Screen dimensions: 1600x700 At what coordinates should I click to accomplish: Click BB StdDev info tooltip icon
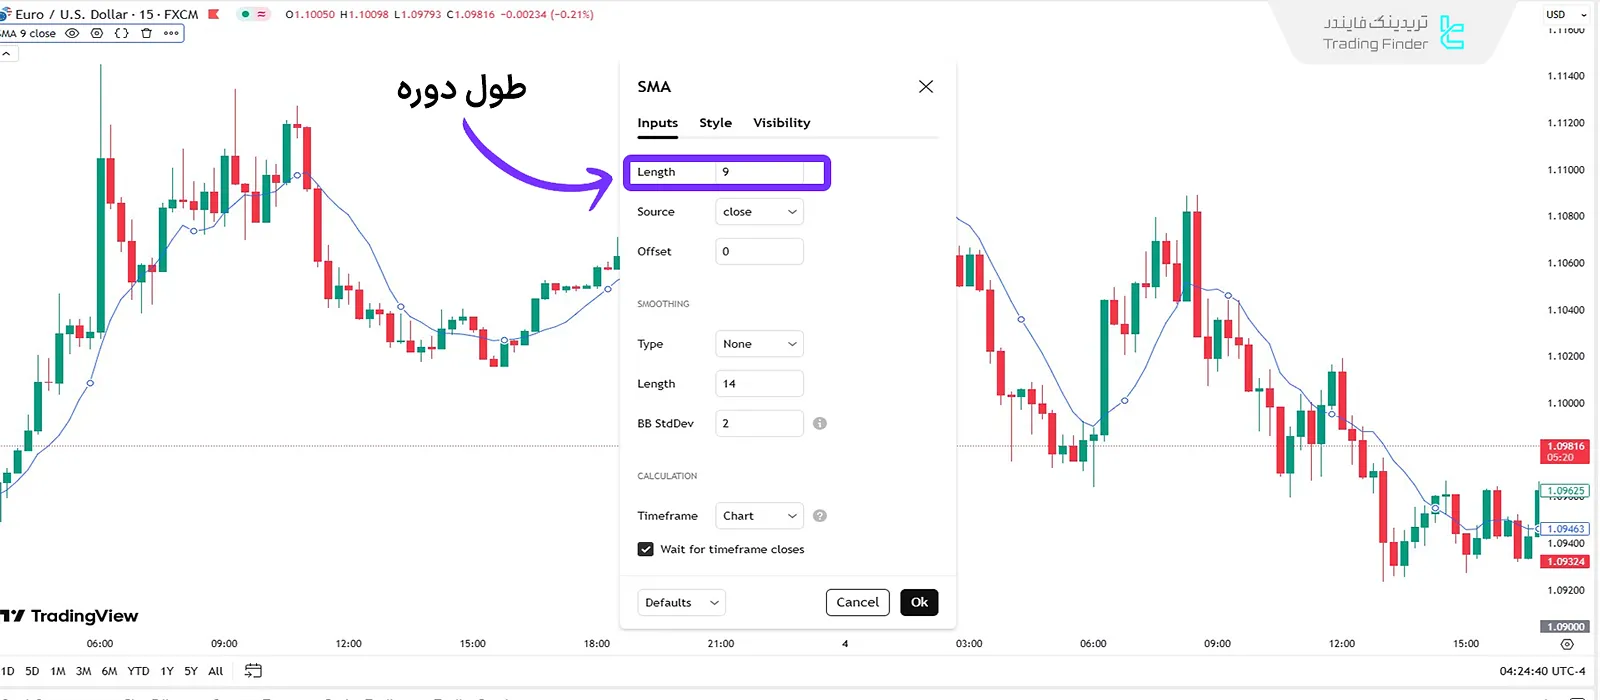coord(820,424)
